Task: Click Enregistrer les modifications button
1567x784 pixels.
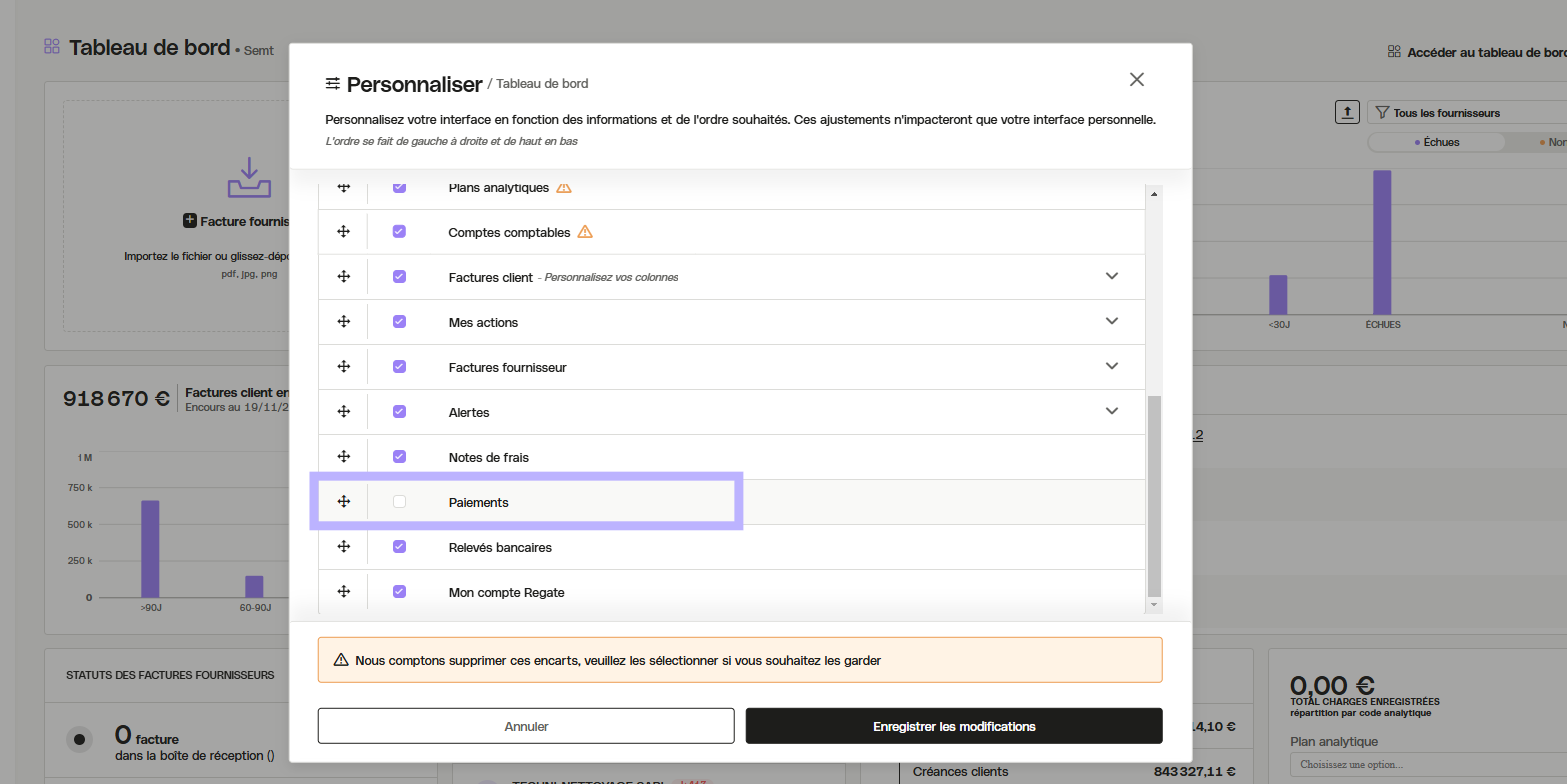Action: point(954,726)
